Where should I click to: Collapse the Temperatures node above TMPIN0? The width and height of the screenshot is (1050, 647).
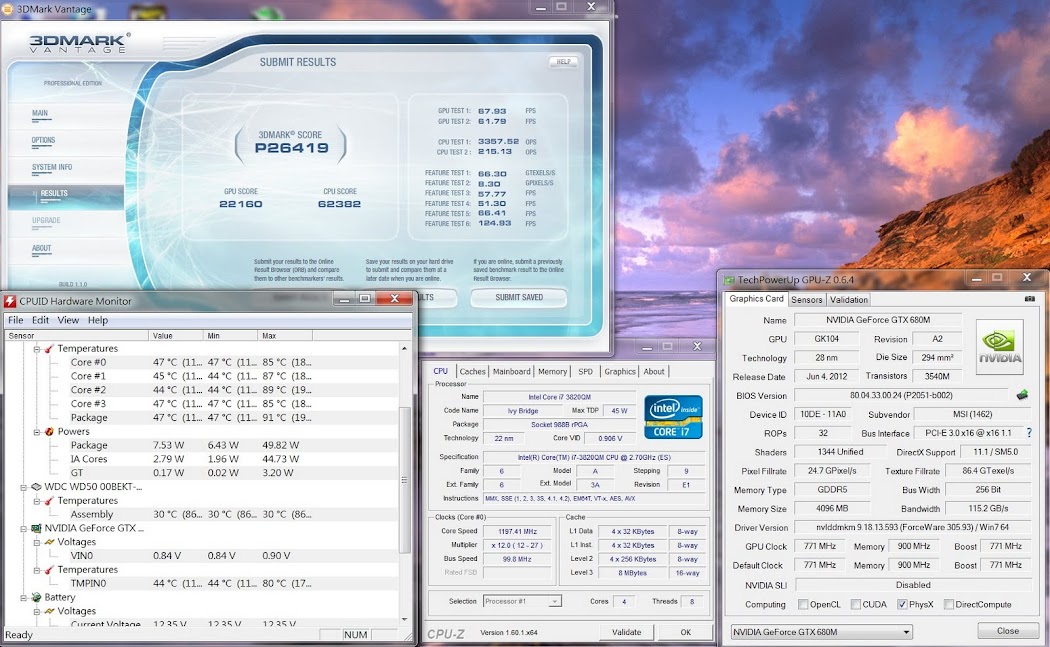click(38, 569)
